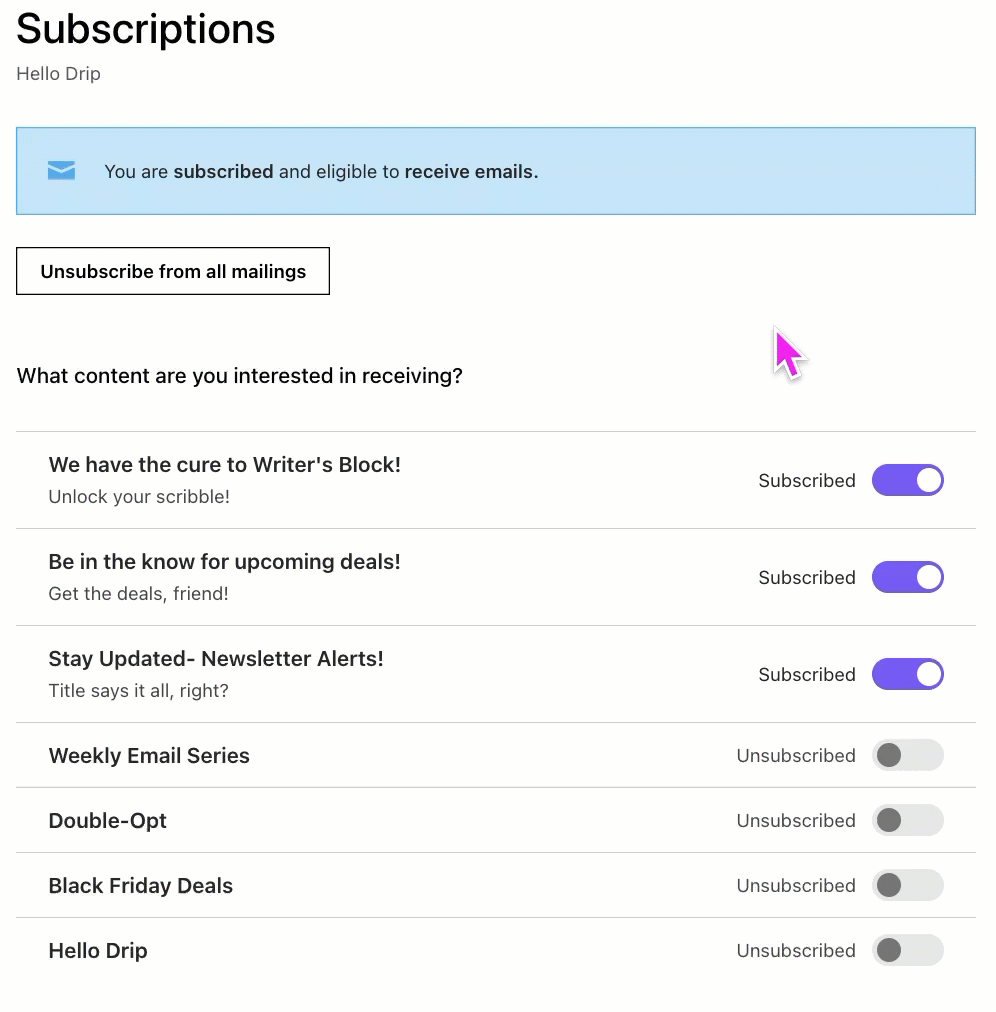Switch on the Double-Opt subscription
The image size is (996, 1012).
click(x=907, y=820)
